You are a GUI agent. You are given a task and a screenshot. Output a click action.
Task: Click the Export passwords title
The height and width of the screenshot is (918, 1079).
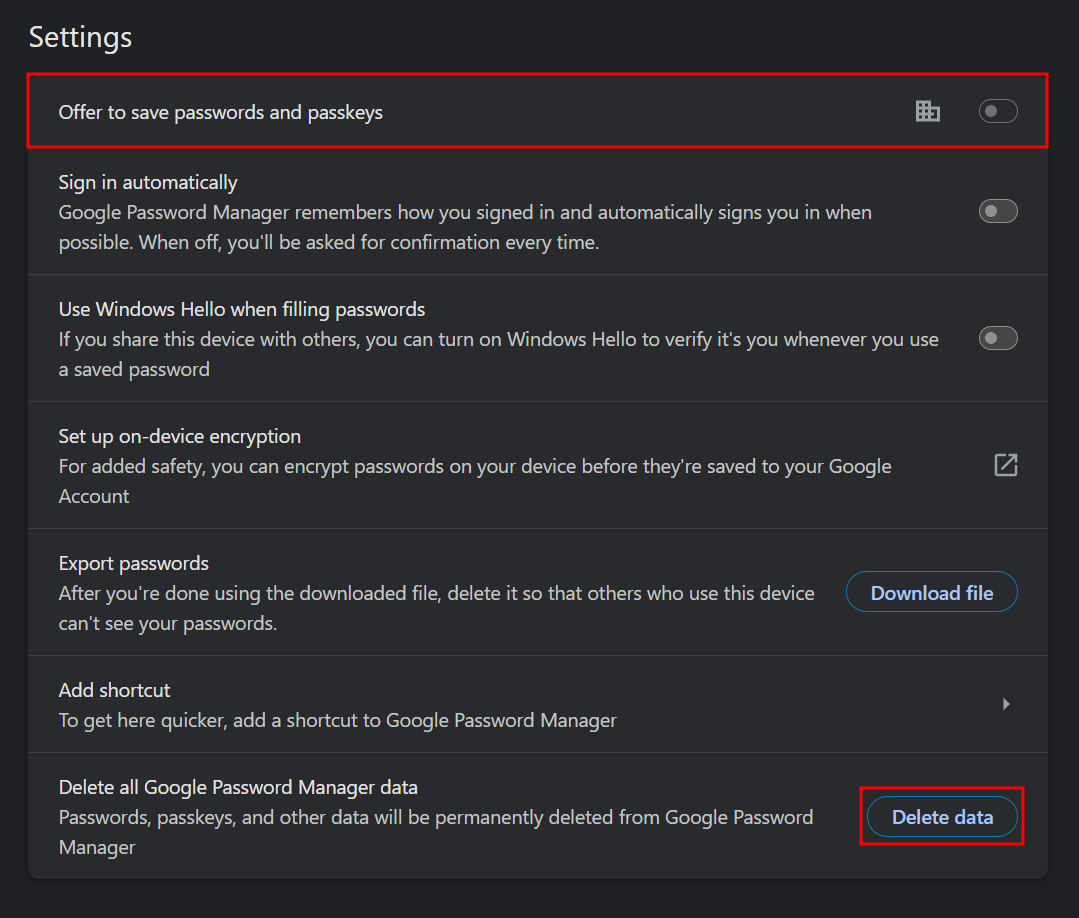pyautogui.click(x=133, y=563)
